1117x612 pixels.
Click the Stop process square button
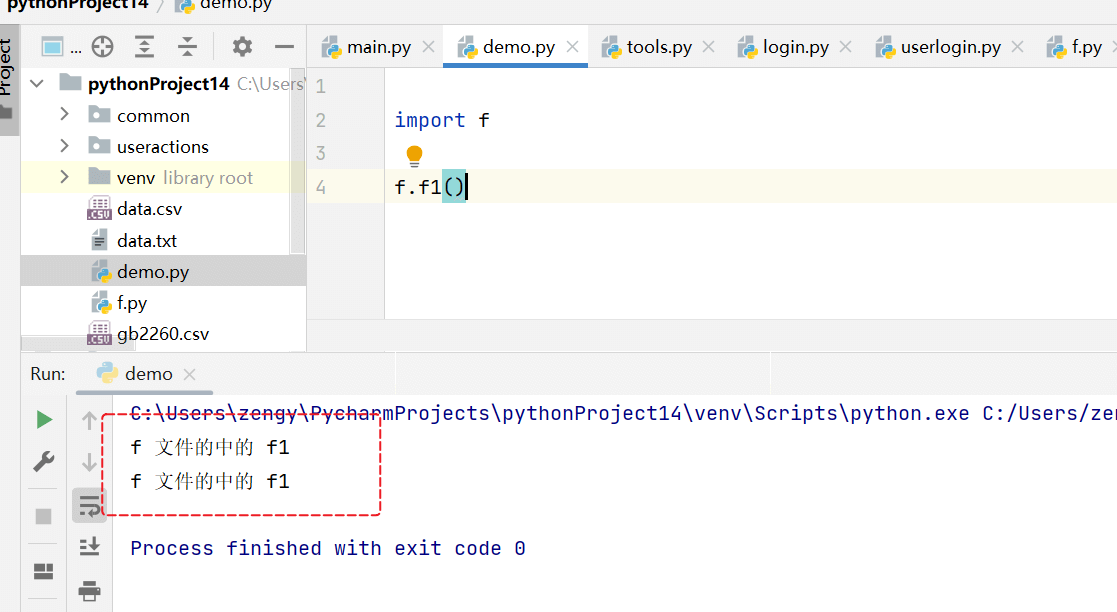[x=43, y=517]
